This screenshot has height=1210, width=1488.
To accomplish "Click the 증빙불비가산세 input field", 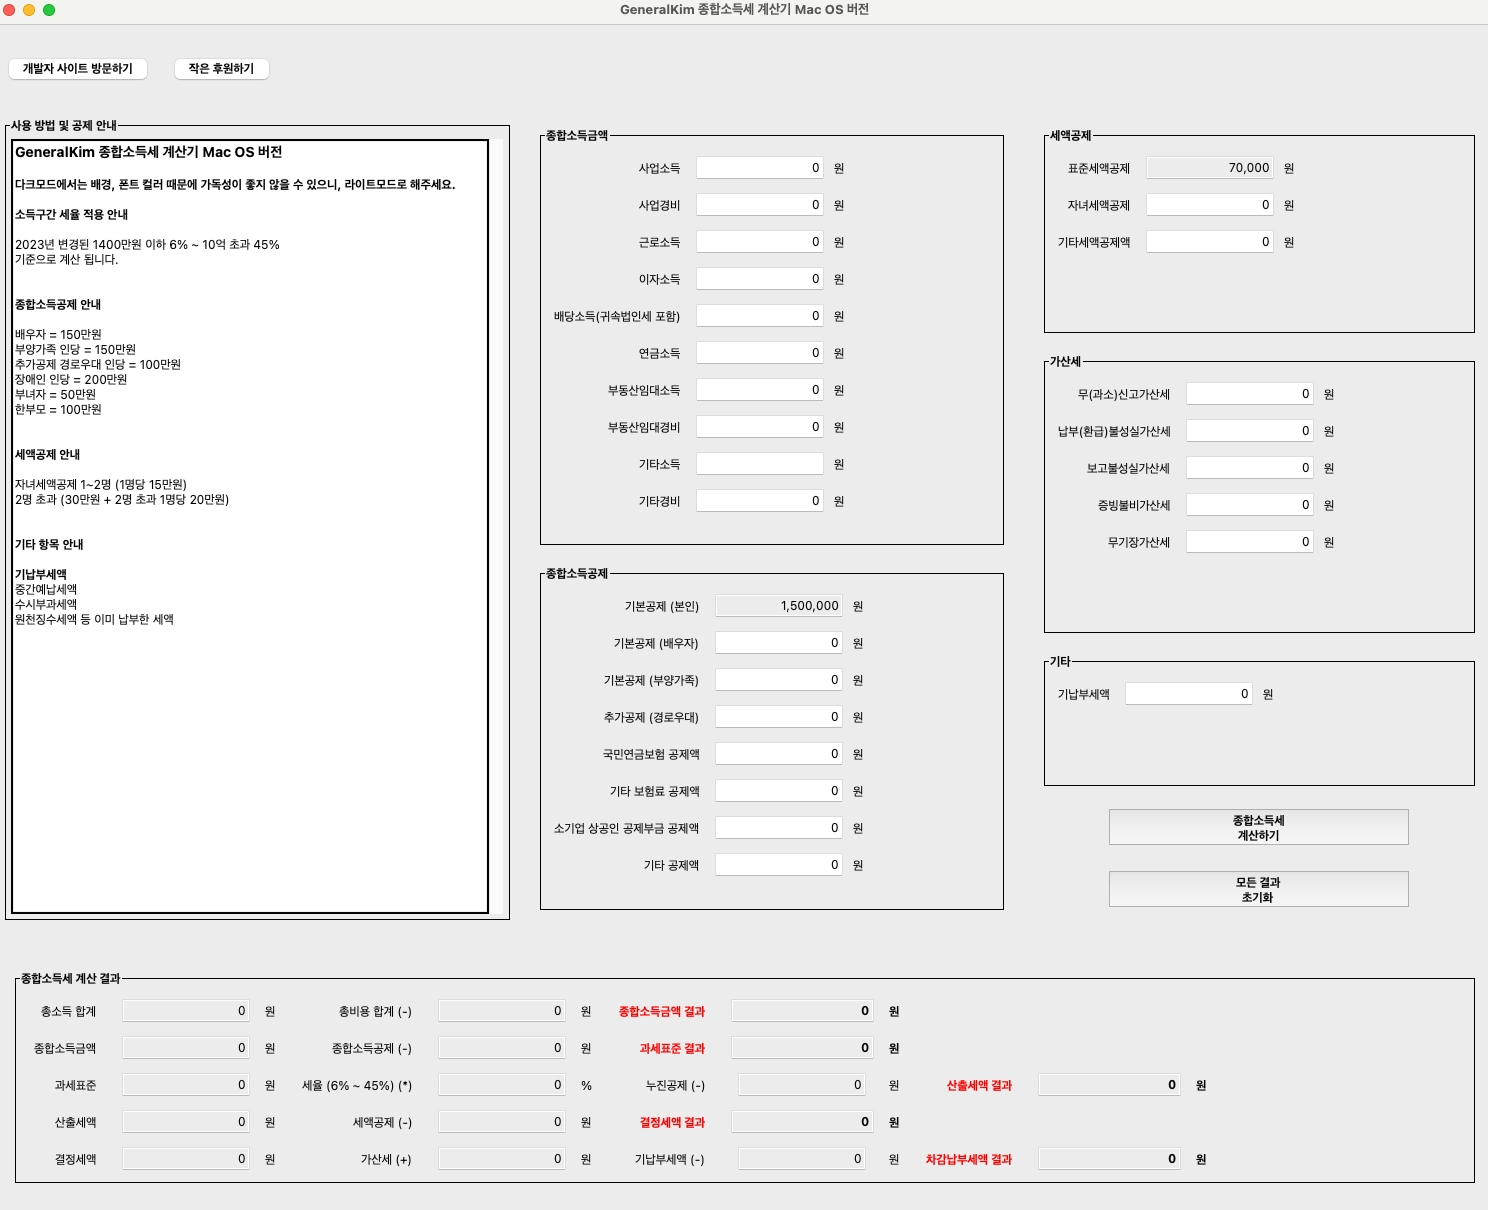I will [x=1250, y=505].
